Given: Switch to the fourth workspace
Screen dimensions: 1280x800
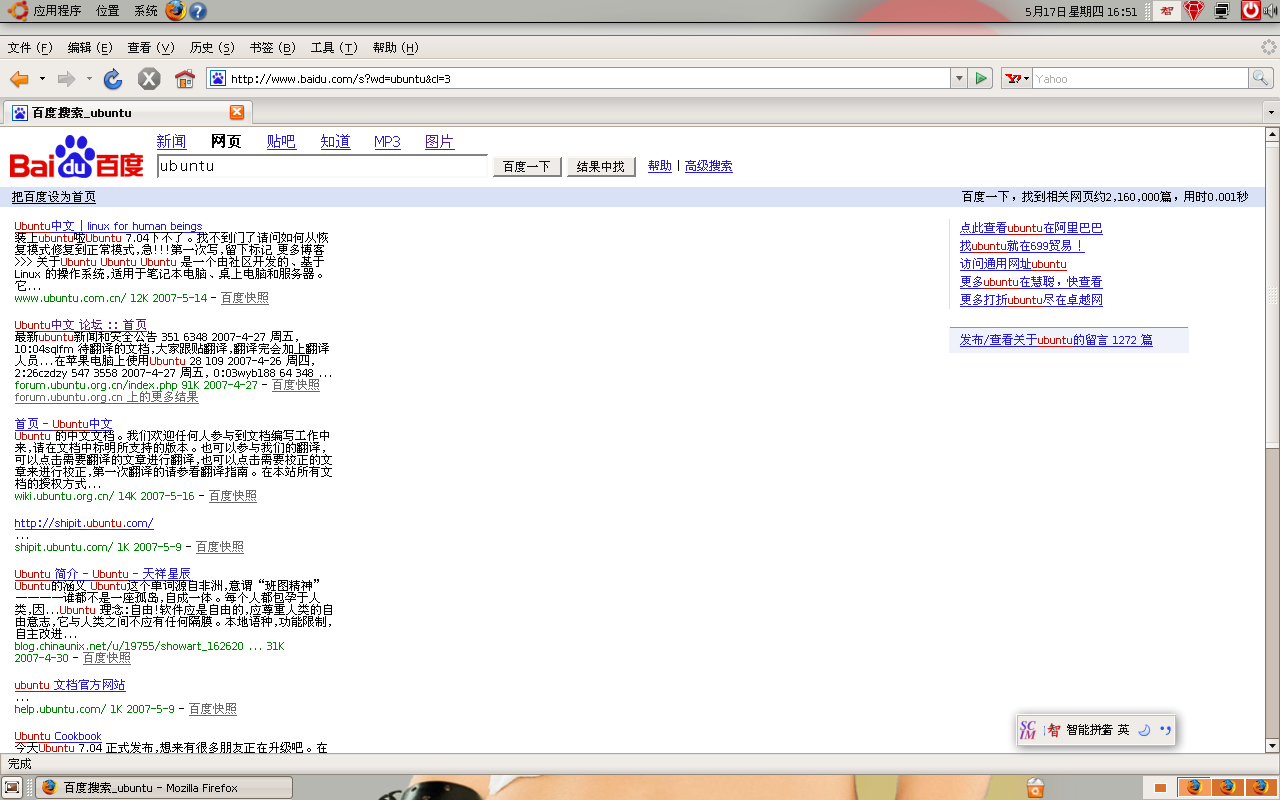Looking at the screenshot, I should click(1262, 788).
